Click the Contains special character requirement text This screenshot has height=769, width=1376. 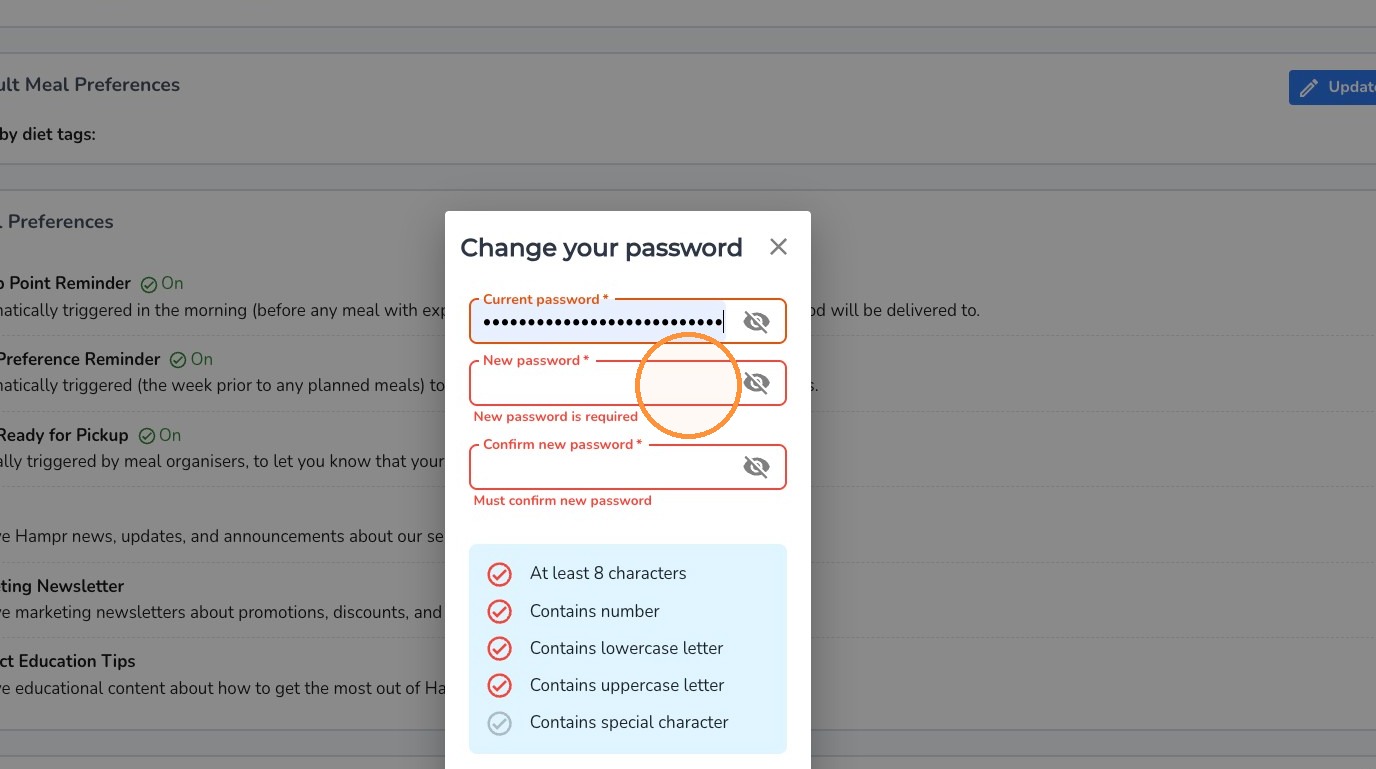pyautogui.click(x=629, y=722)
